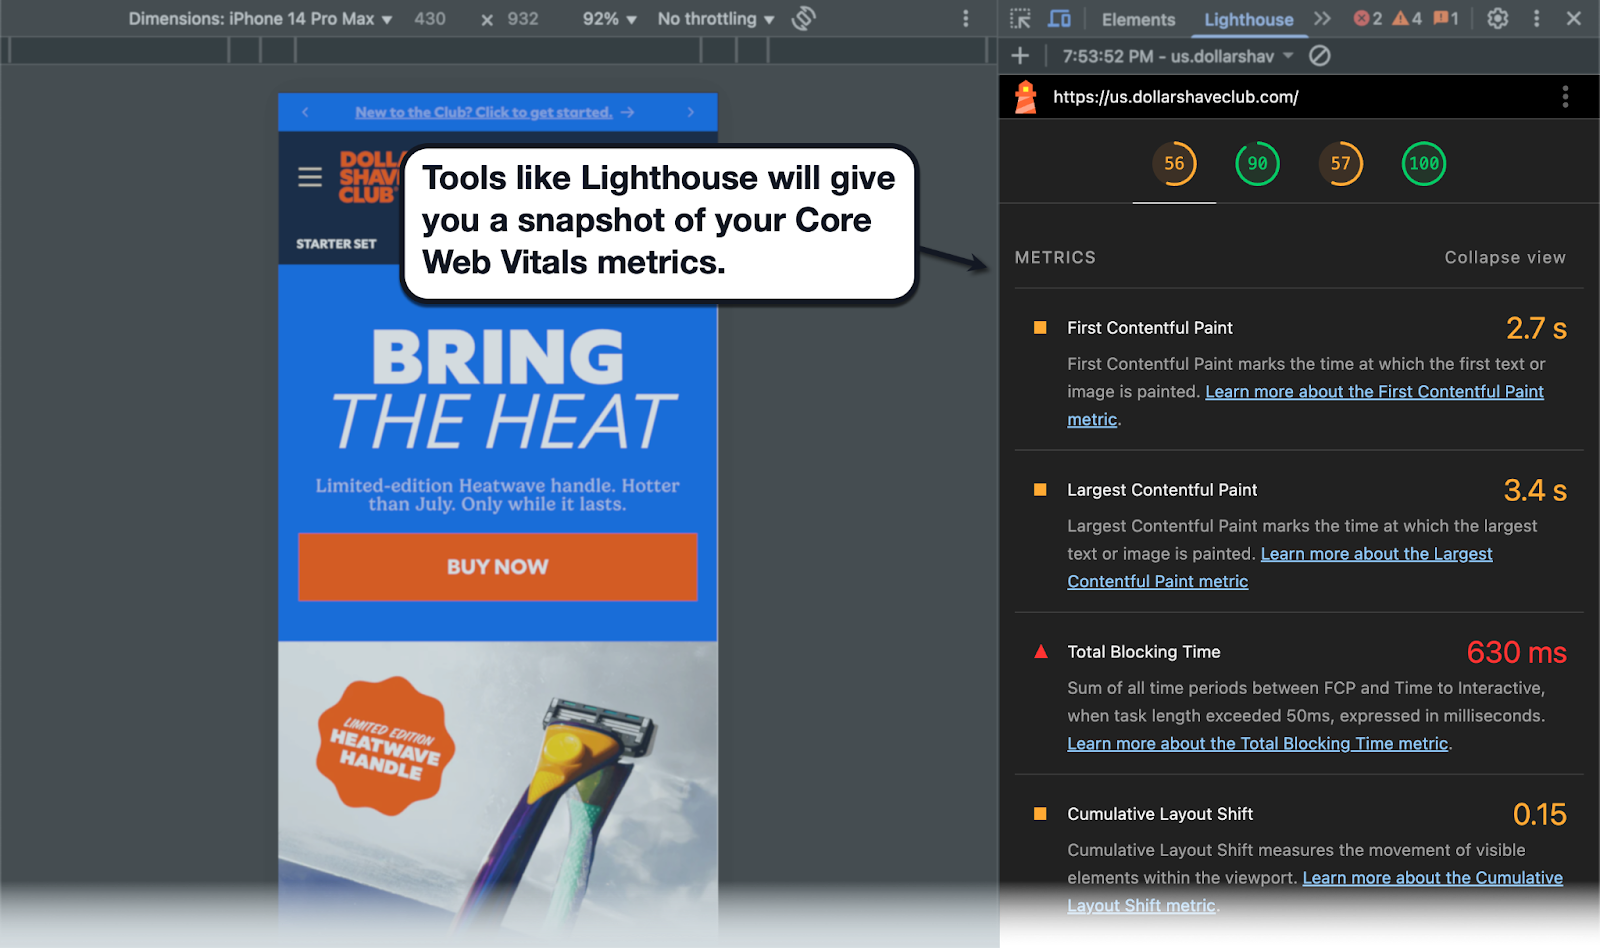Open the element inspector picker icon

(x=1020, y=18)
